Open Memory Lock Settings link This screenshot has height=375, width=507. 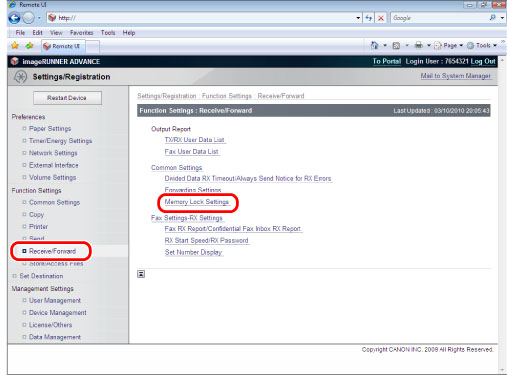pyautogui.click(x=197, y=202)
